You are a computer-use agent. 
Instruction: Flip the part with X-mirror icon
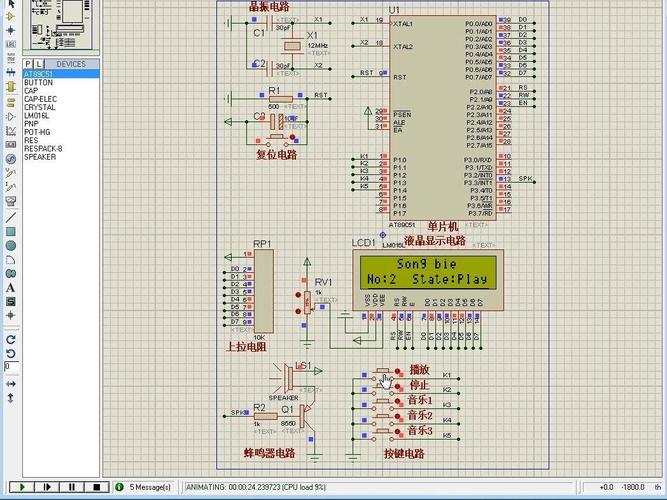point(10,381)
